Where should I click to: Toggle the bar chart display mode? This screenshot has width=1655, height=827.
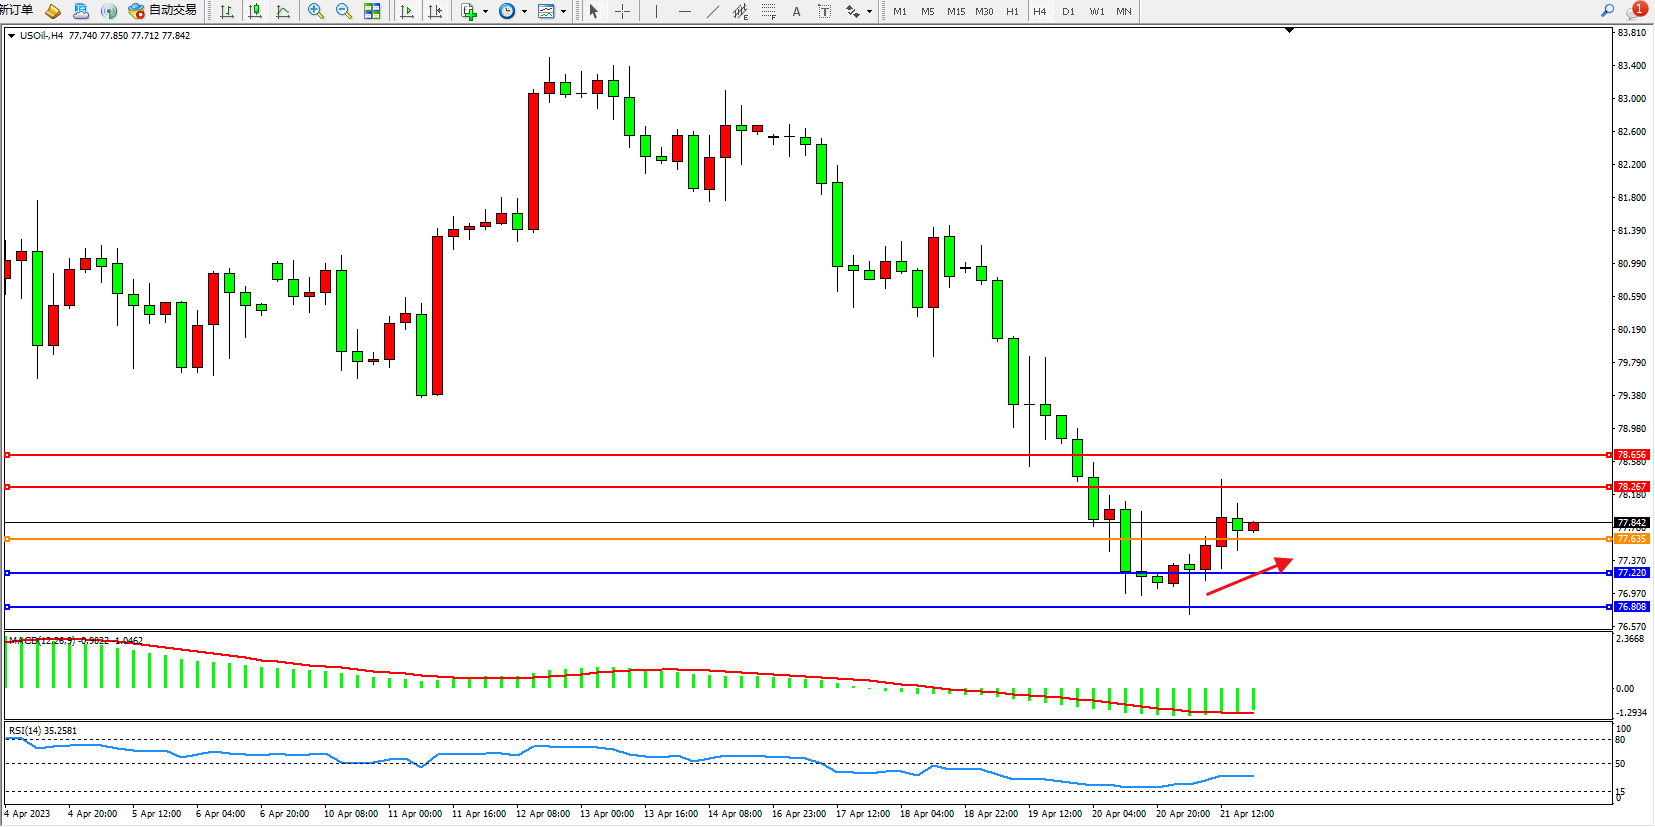pyautogui.click(x=227, y=11)
